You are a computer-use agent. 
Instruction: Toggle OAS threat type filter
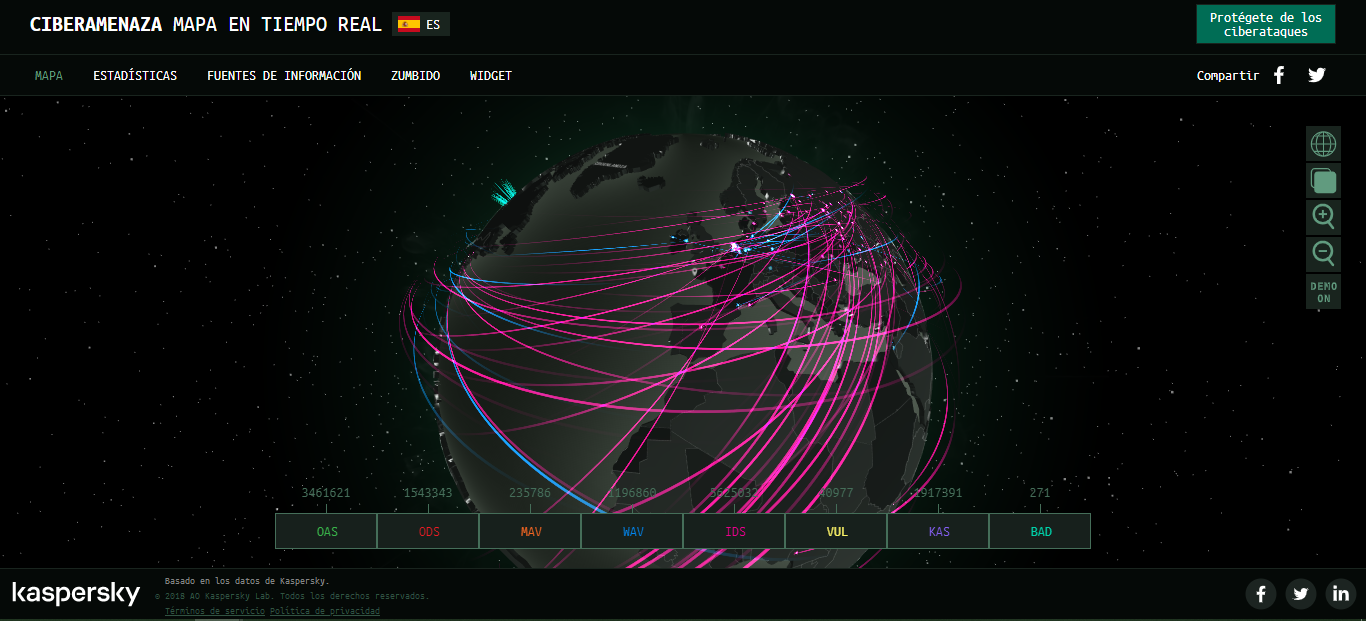click(327, 531)
